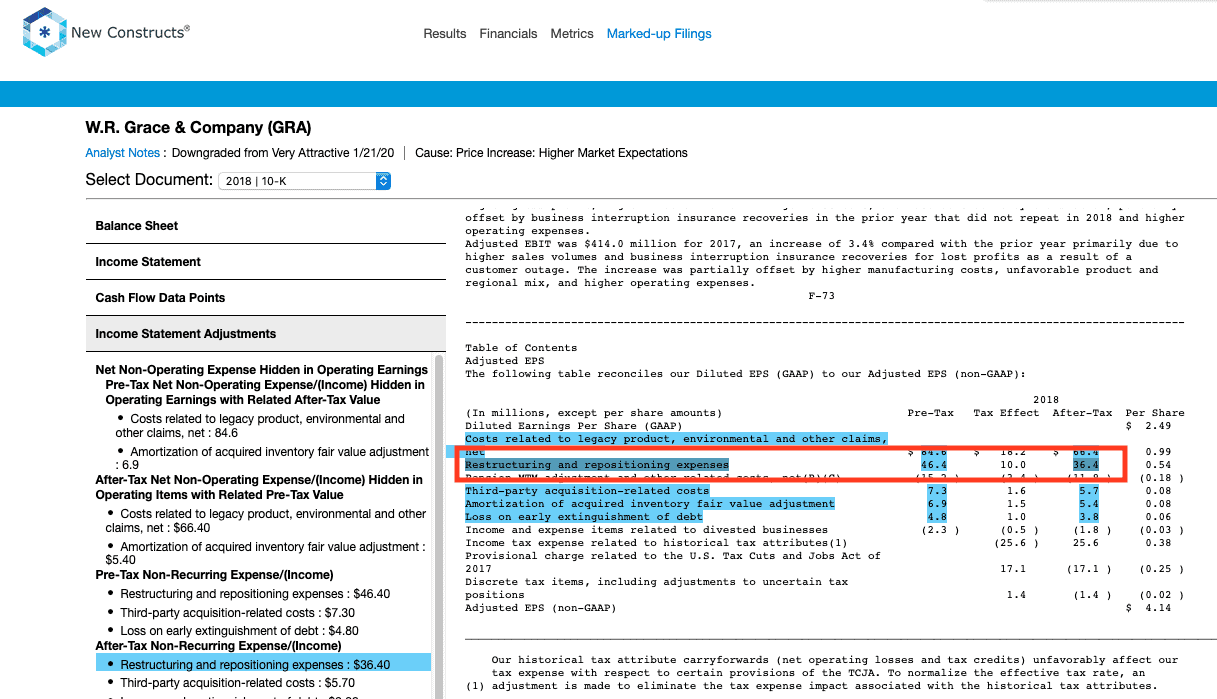Image resolution: width=1217 pixels, height=699 pixels.
Task: Select the Third-party acquisition-related costs $7.30 item
Action: (x=238, y=613)
